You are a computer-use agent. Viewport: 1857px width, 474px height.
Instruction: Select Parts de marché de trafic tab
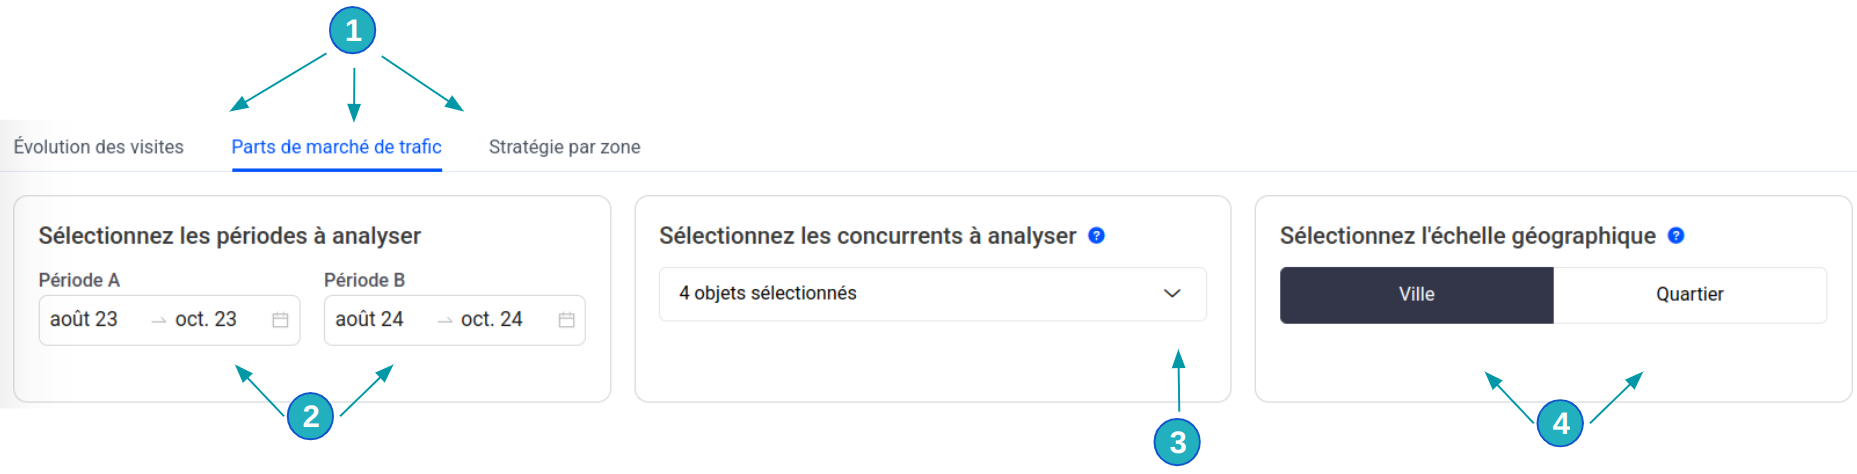[x=336, y=147]
